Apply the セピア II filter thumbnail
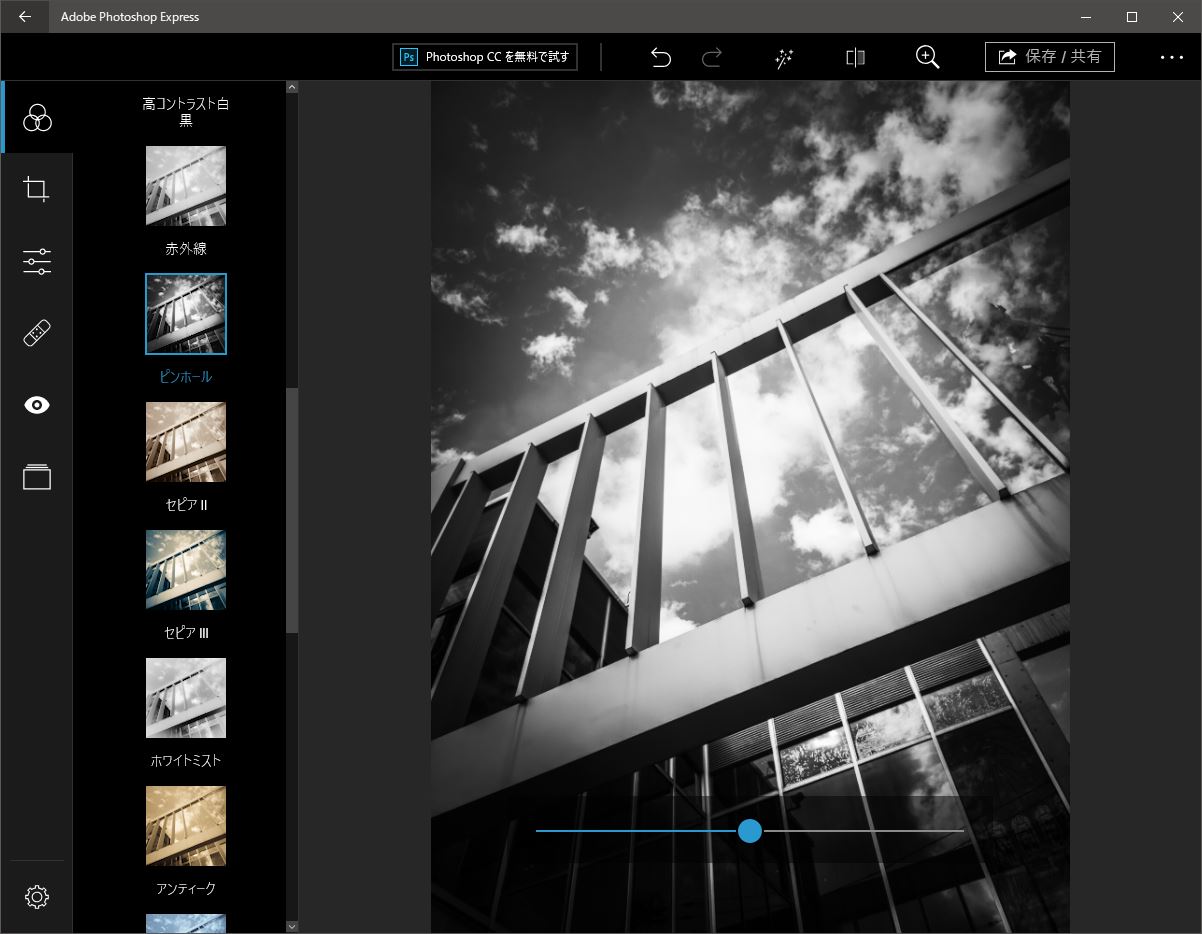Viewport: 1202px width, 934px height. point(186,442)
